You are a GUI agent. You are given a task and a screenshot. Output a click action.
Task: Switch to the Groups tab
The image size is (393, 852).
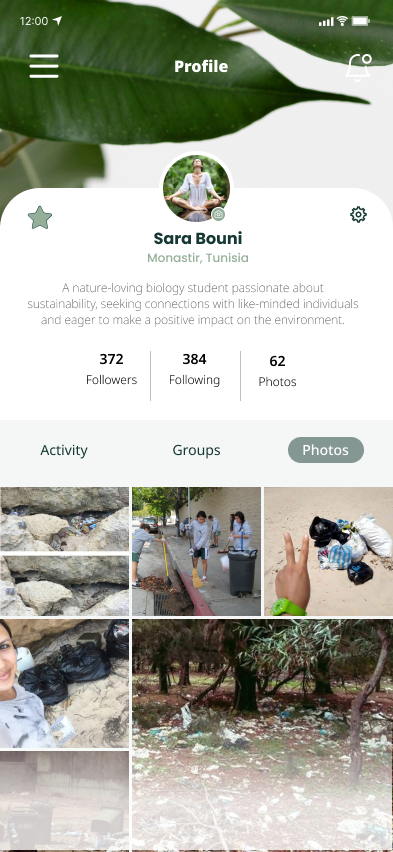coord(196,450)
